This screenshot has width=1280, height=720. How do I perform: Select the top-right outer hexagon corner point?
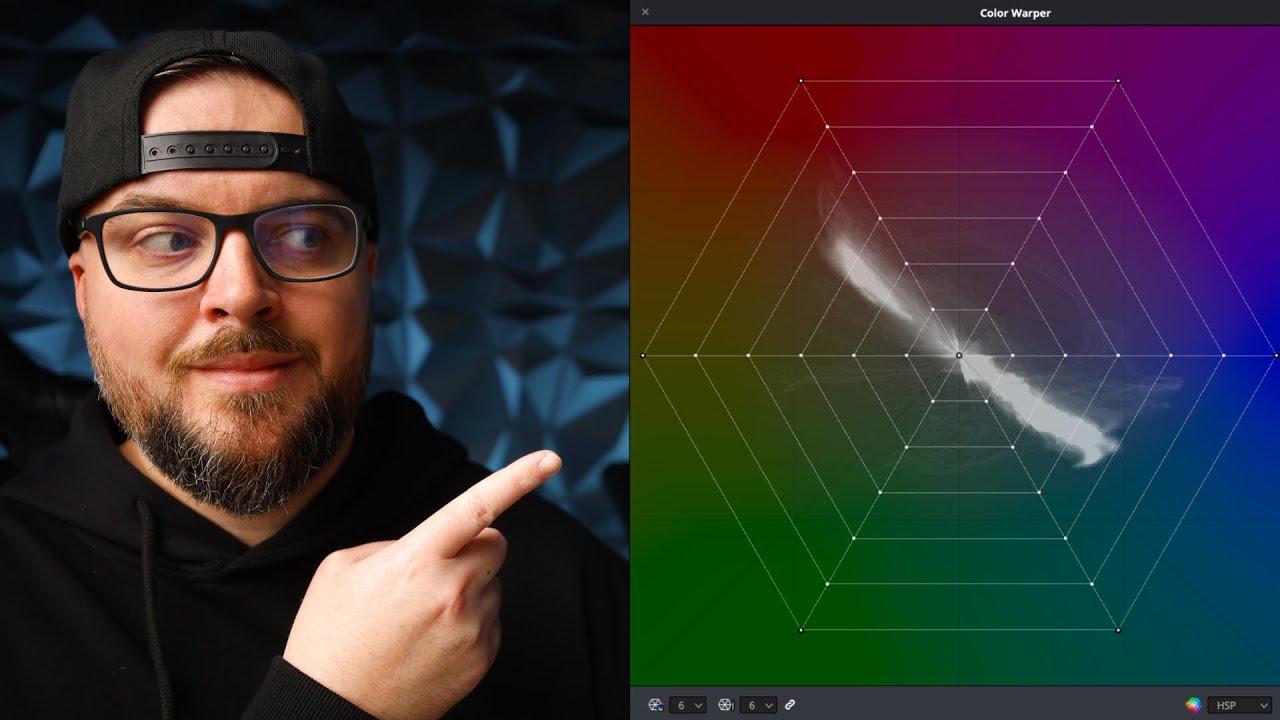[x=1118, y=80]
